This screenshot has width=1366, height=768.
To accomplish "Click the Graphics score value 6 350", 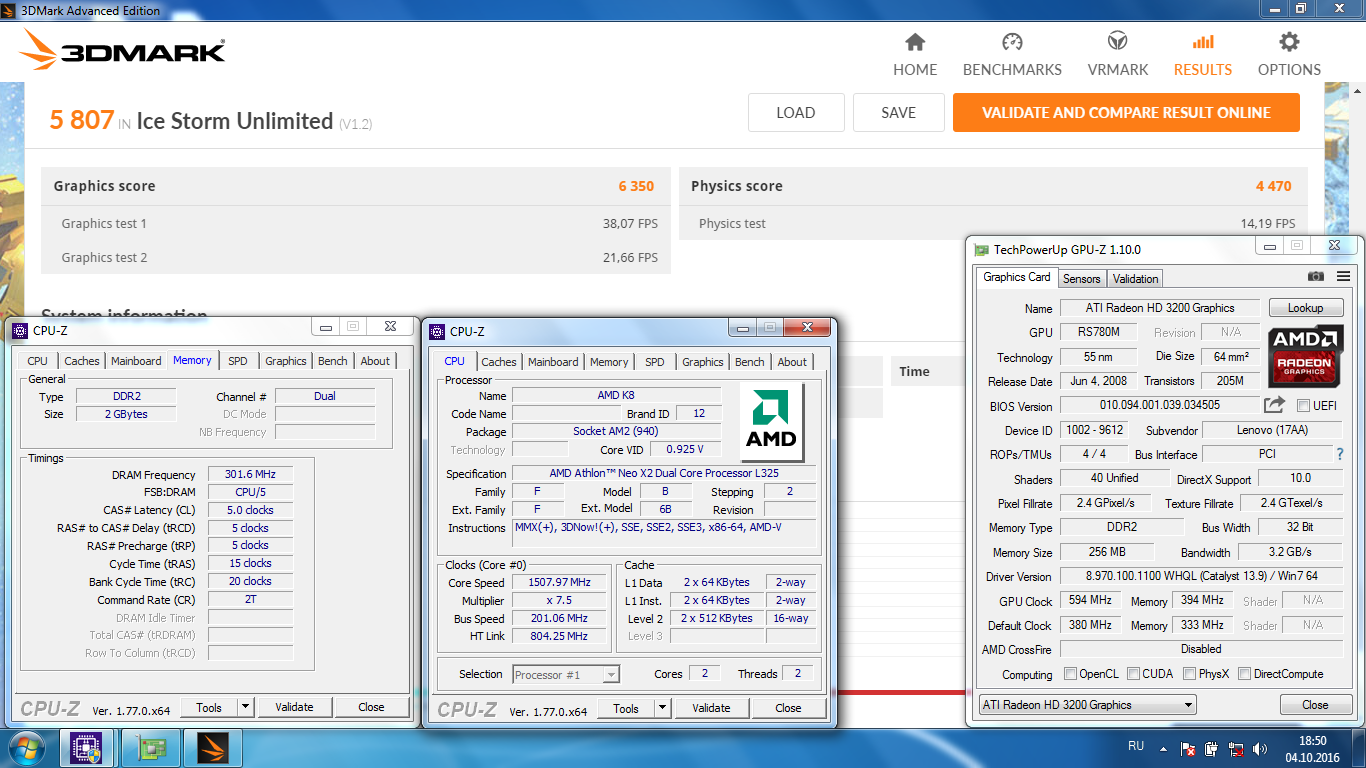I will (636, 186).
